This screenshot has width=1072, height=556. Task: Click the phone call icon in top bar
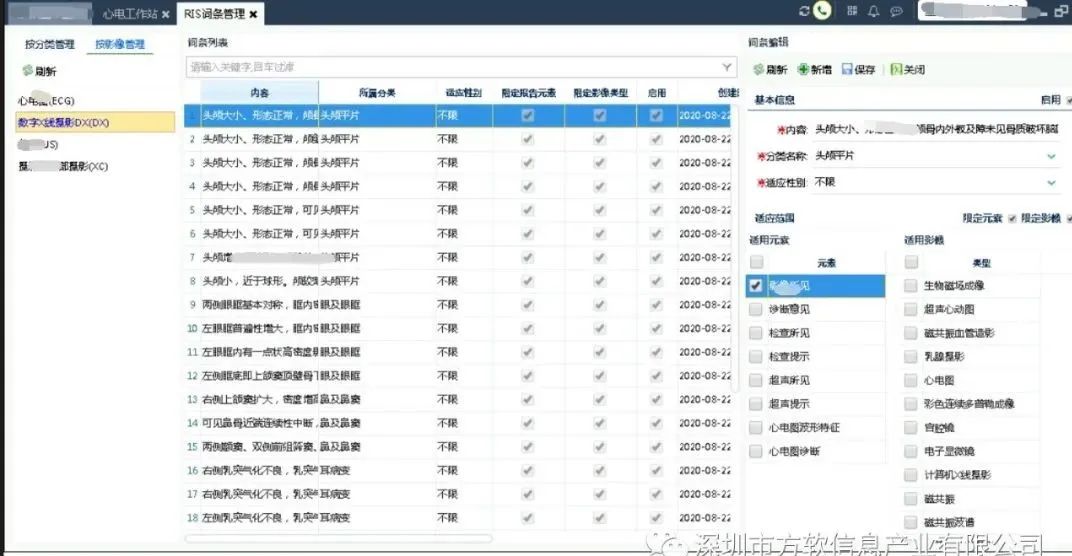pyautogui.click(x=822, y=11)
